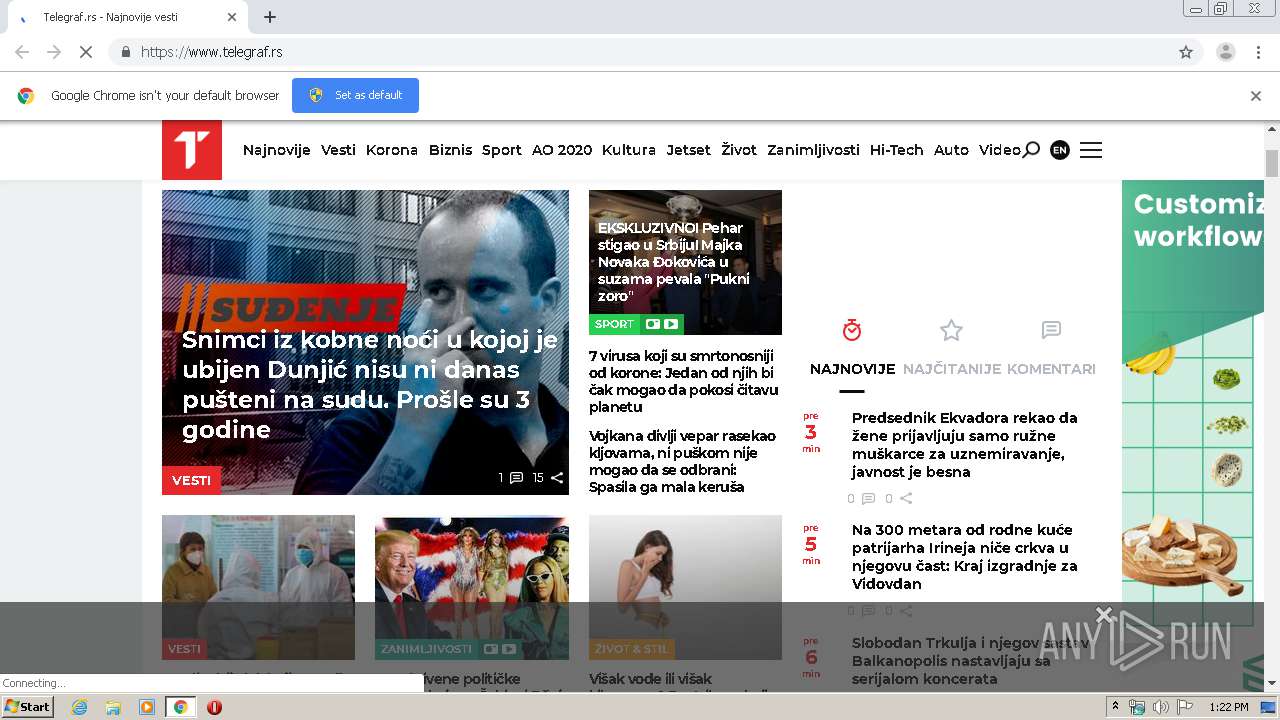Switch to NAJNOVIJE tab
The width and height of the screenshot is (1280, 720).
852,369
